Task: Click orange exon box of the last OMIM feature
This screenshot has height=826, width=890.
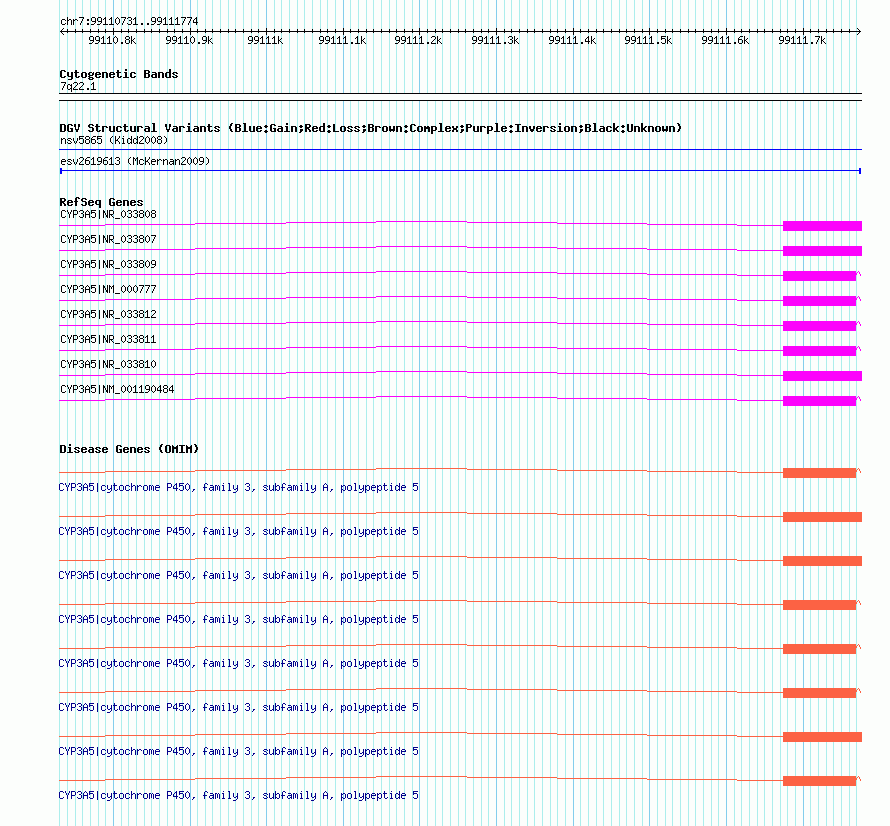Action: [x=820, y=781]
